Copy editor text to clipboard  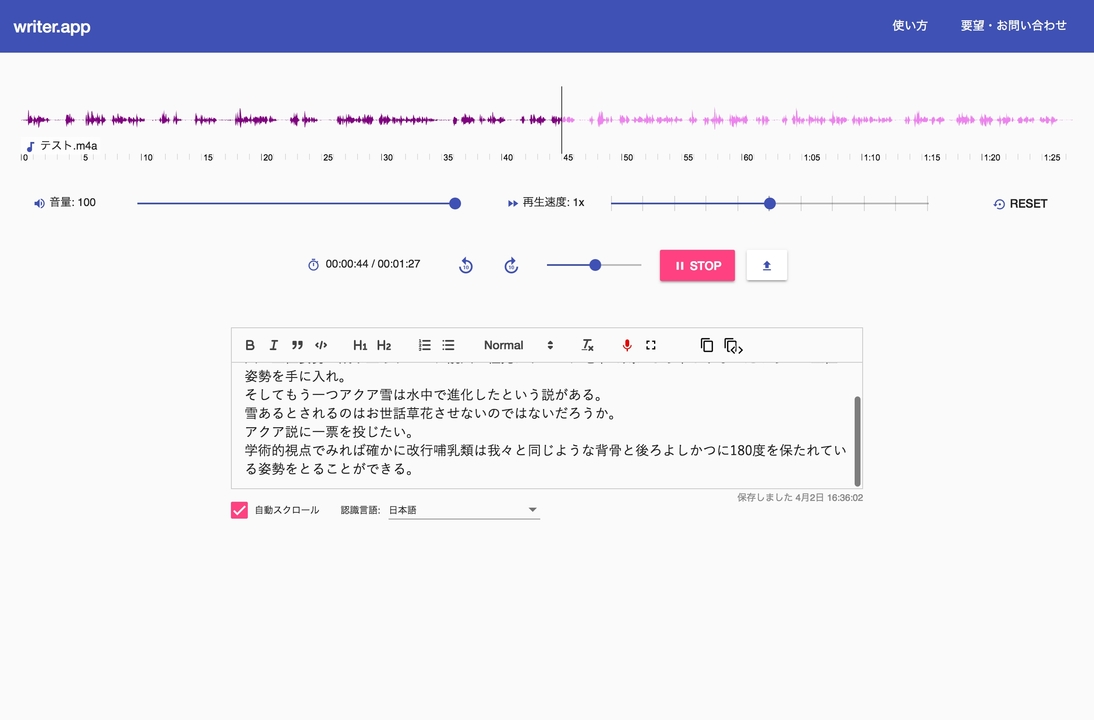tap(707, 345)
